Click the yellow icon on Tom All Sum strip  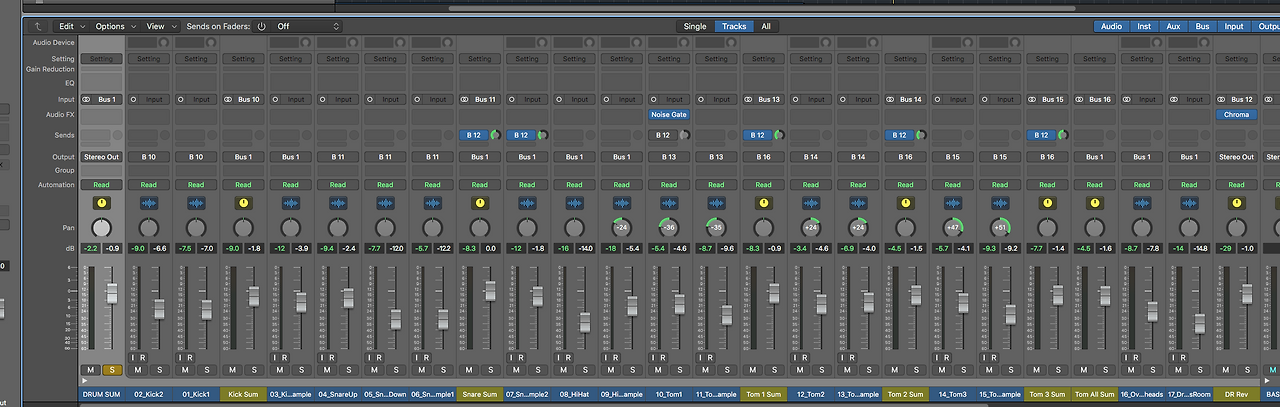(1095, 203)
